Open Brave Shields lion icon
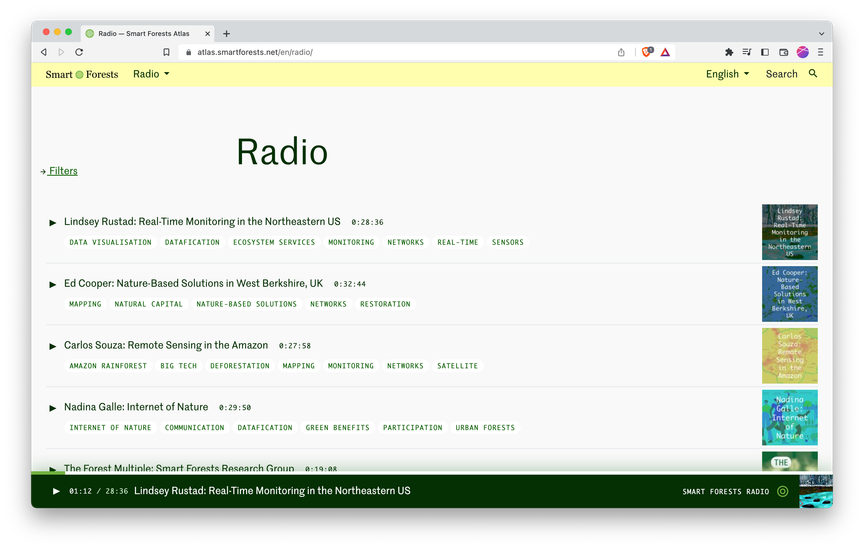This screenshot has width=864, height=549. click(x=647, y=52)
